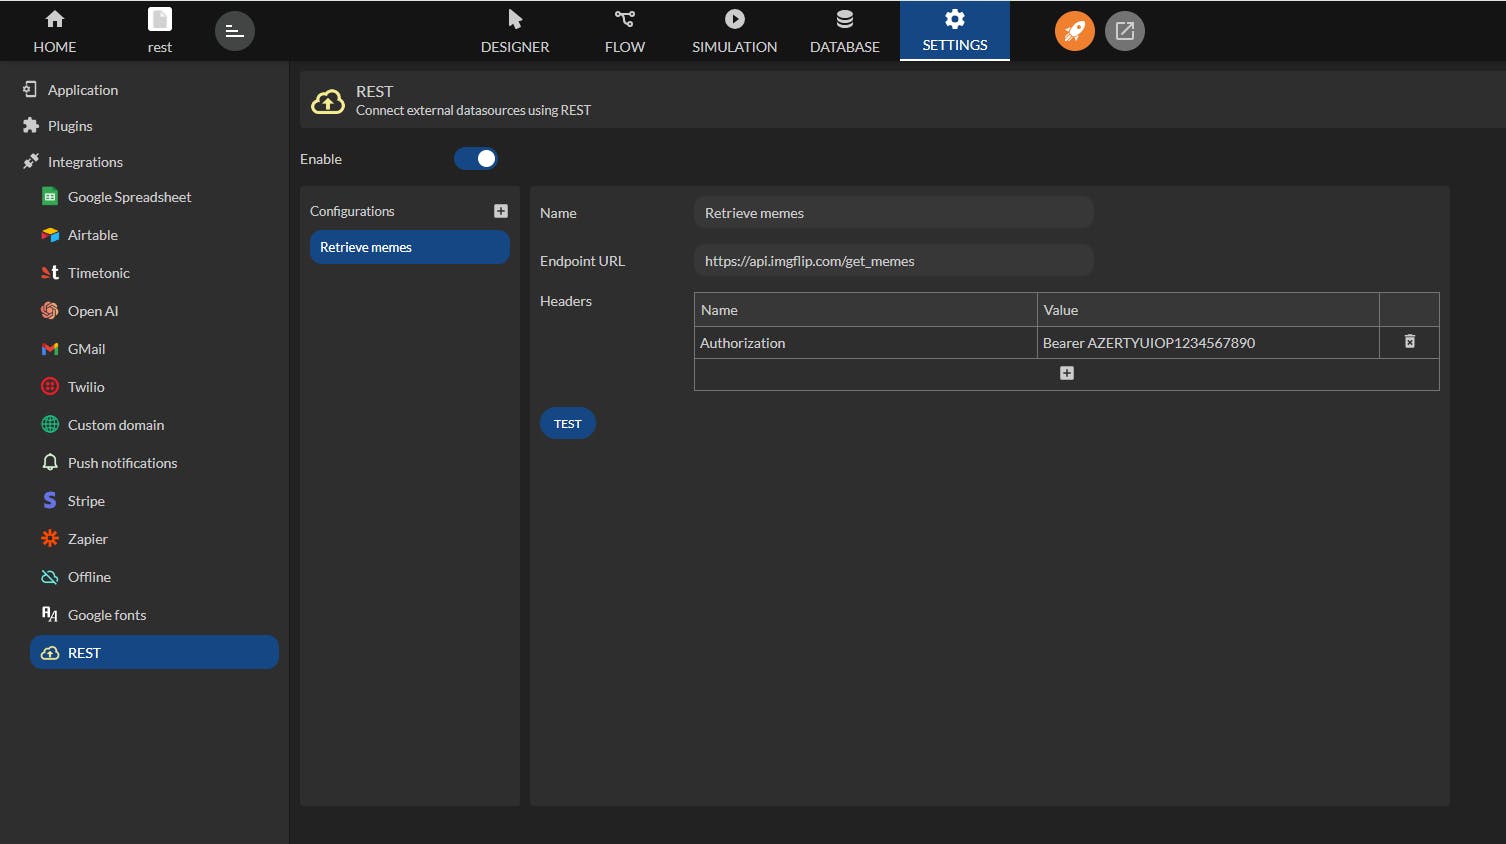Viewport: 1506px width, 844px height.
Task: Open Google Spreadsheet integration
Action: pyautogui.click(x=155, y=197)
